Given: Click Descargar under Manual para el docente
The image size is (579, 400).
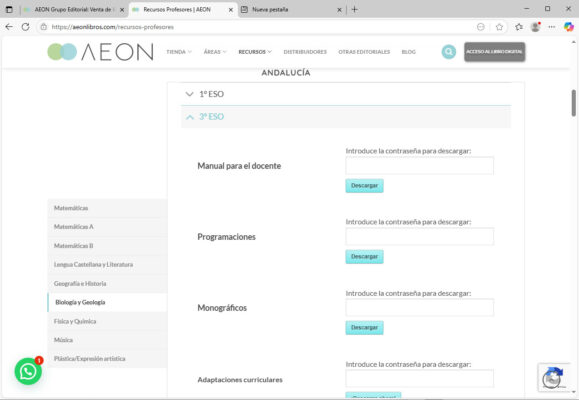Looking at the screenshot, I should pos(364,186).
